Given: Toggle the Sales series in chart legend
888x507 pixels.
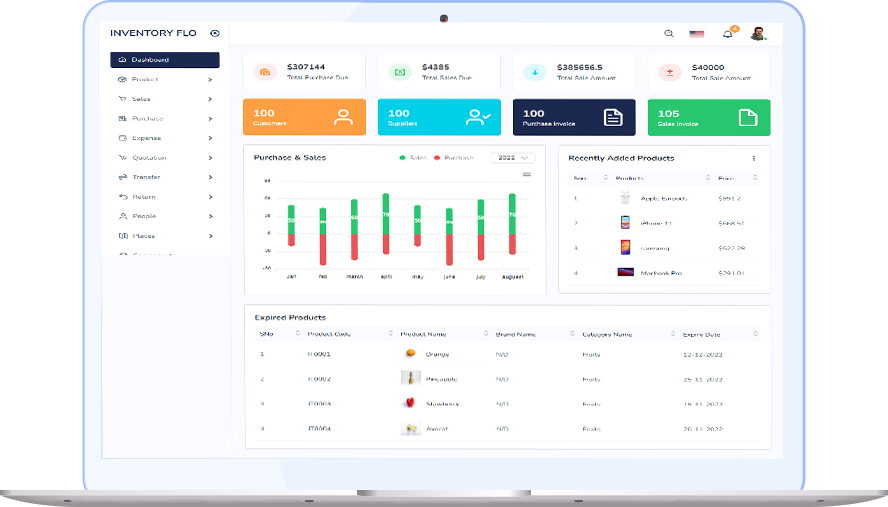Looking at the screenshot, I should 411,158.
